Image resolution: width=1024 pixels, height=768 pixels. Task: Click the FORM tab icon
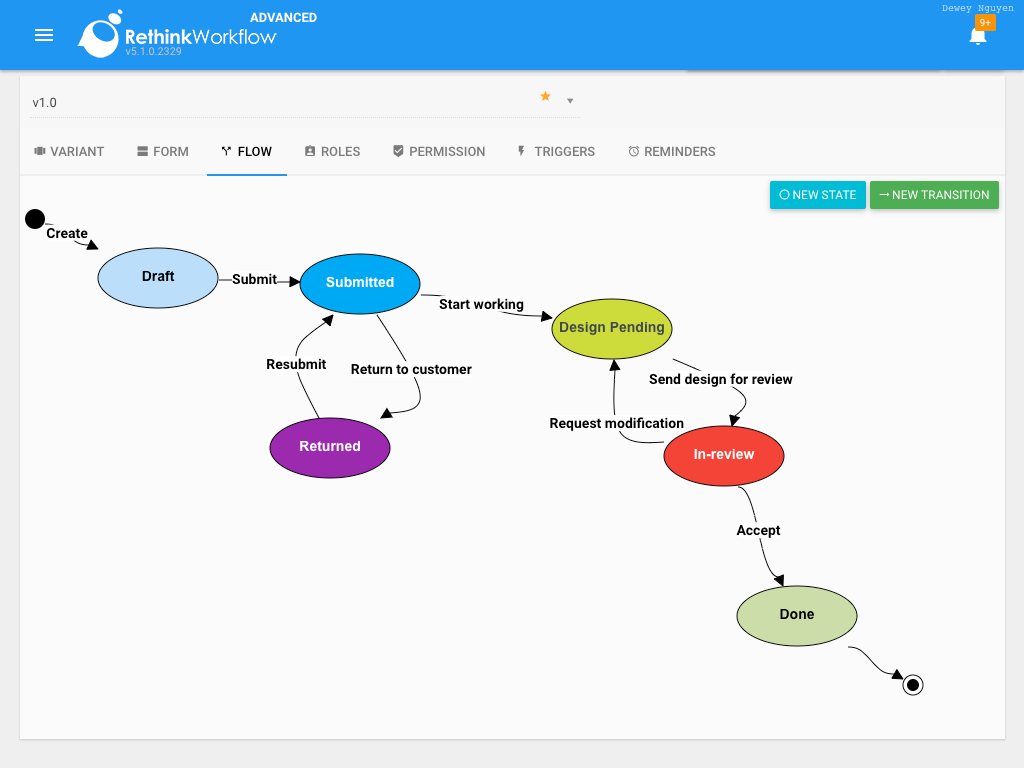click(x=143, y=151)
